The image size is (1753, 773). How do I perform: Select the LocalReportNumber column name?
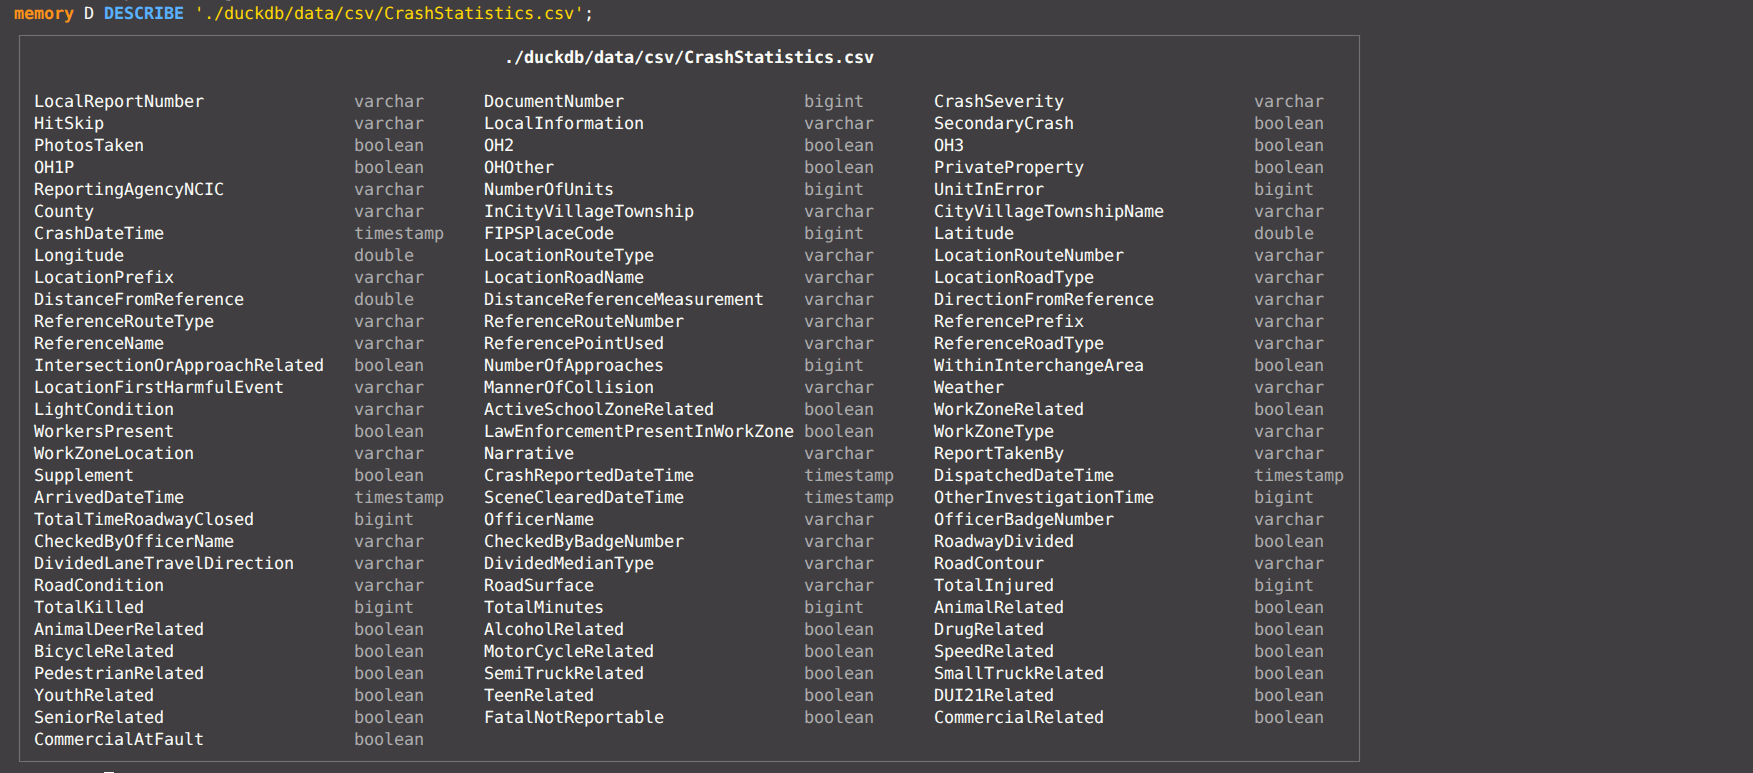coord(119,102)
